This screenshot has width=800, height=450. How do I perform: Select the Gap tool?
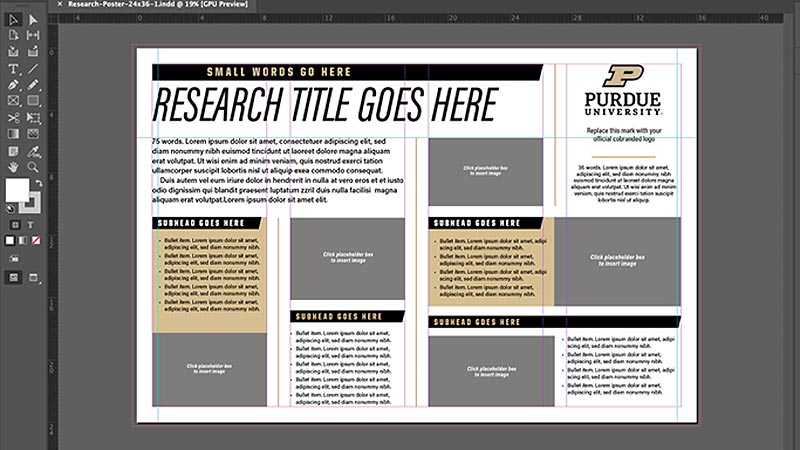(x=33, y=35)
